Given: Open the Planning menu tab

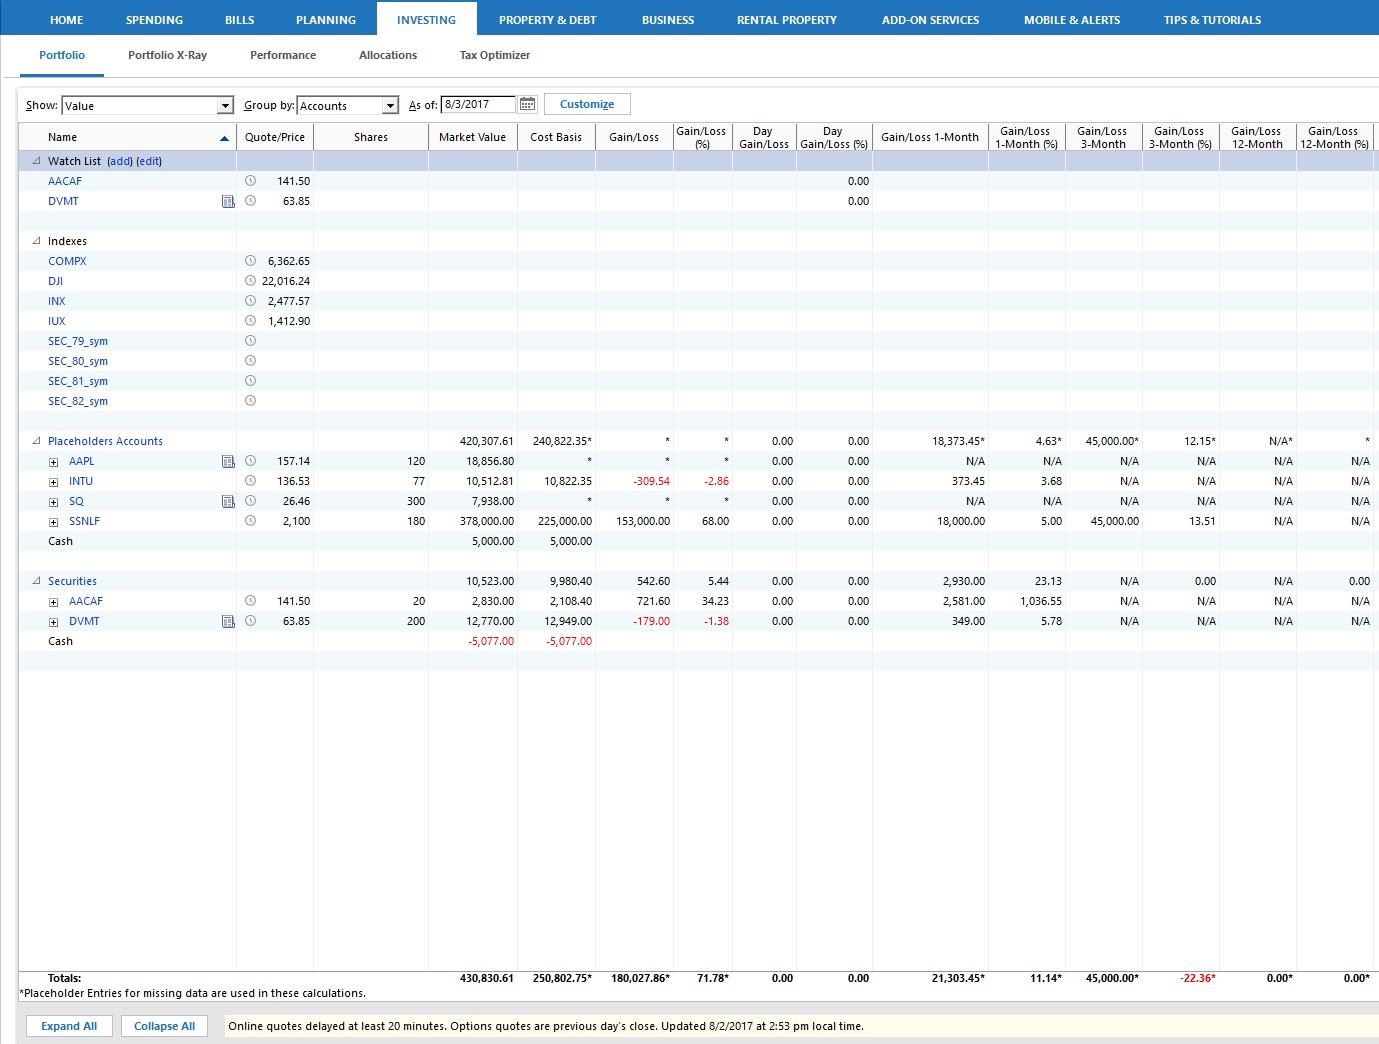Looking at the screenshot, I should coord(325,20).
